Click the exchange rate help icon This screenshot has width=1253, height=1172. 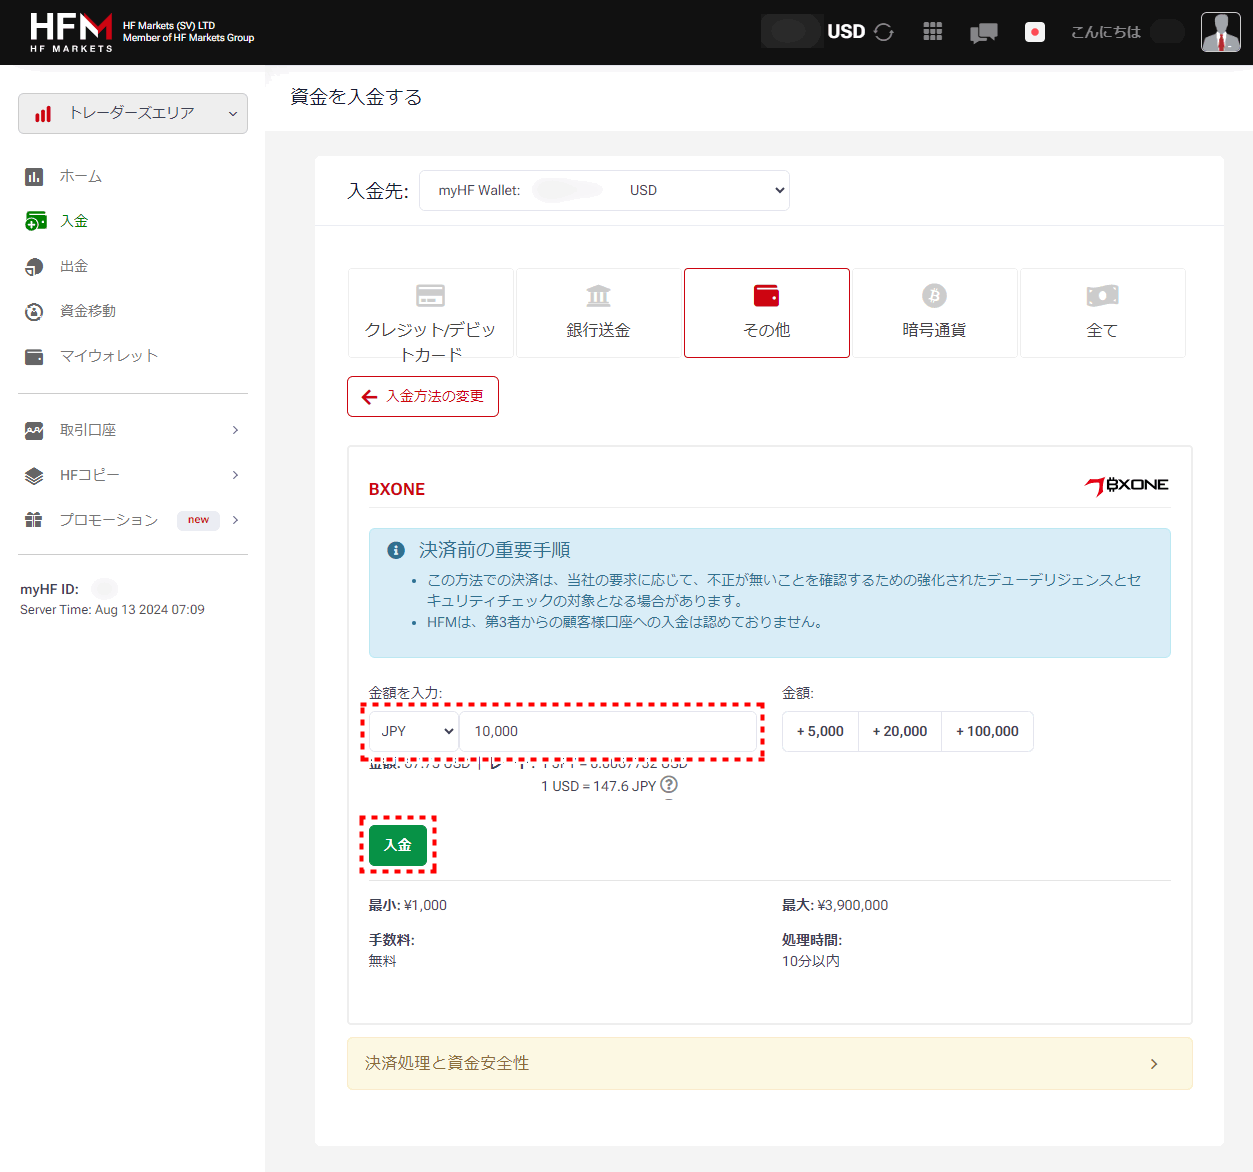click(669, 785)
